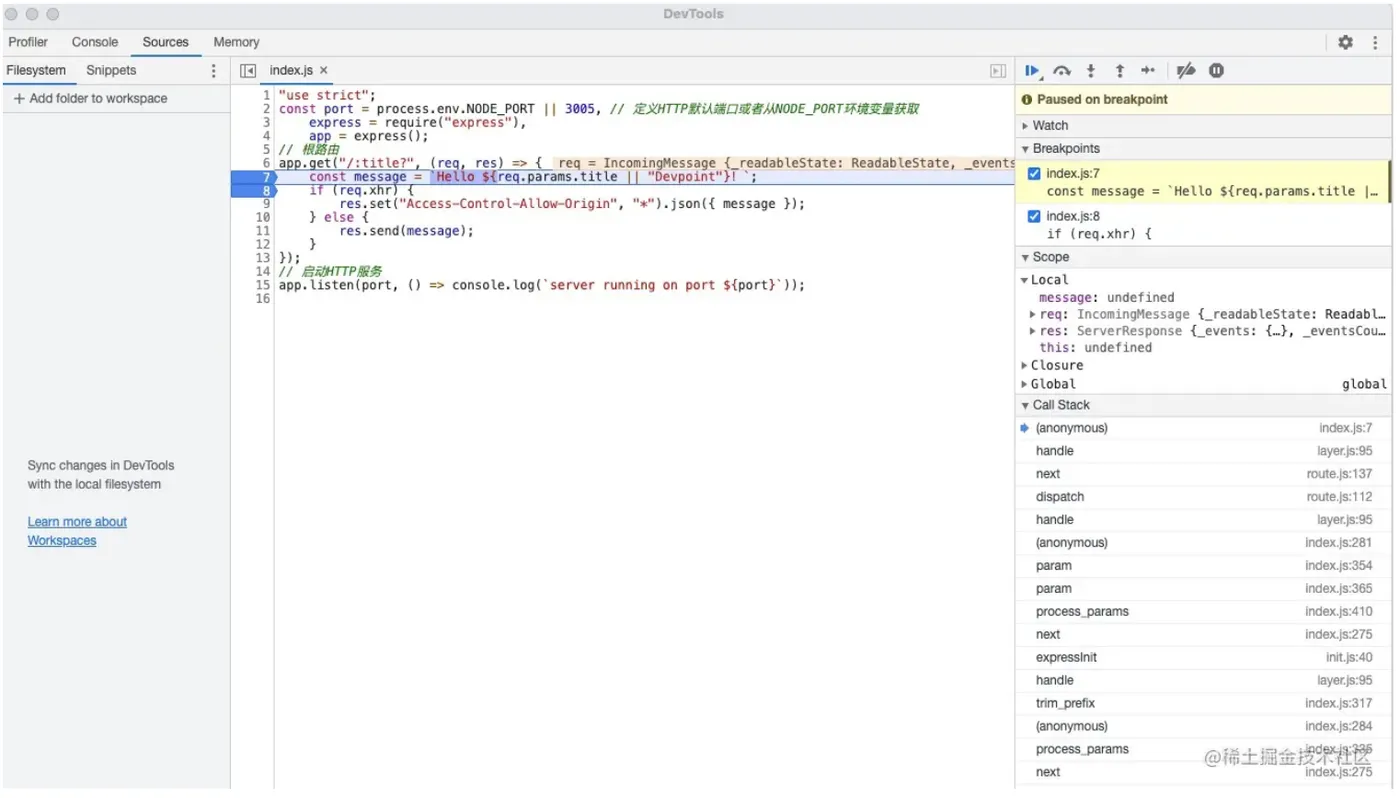Select the Filesystem subtab

(36, 71)
